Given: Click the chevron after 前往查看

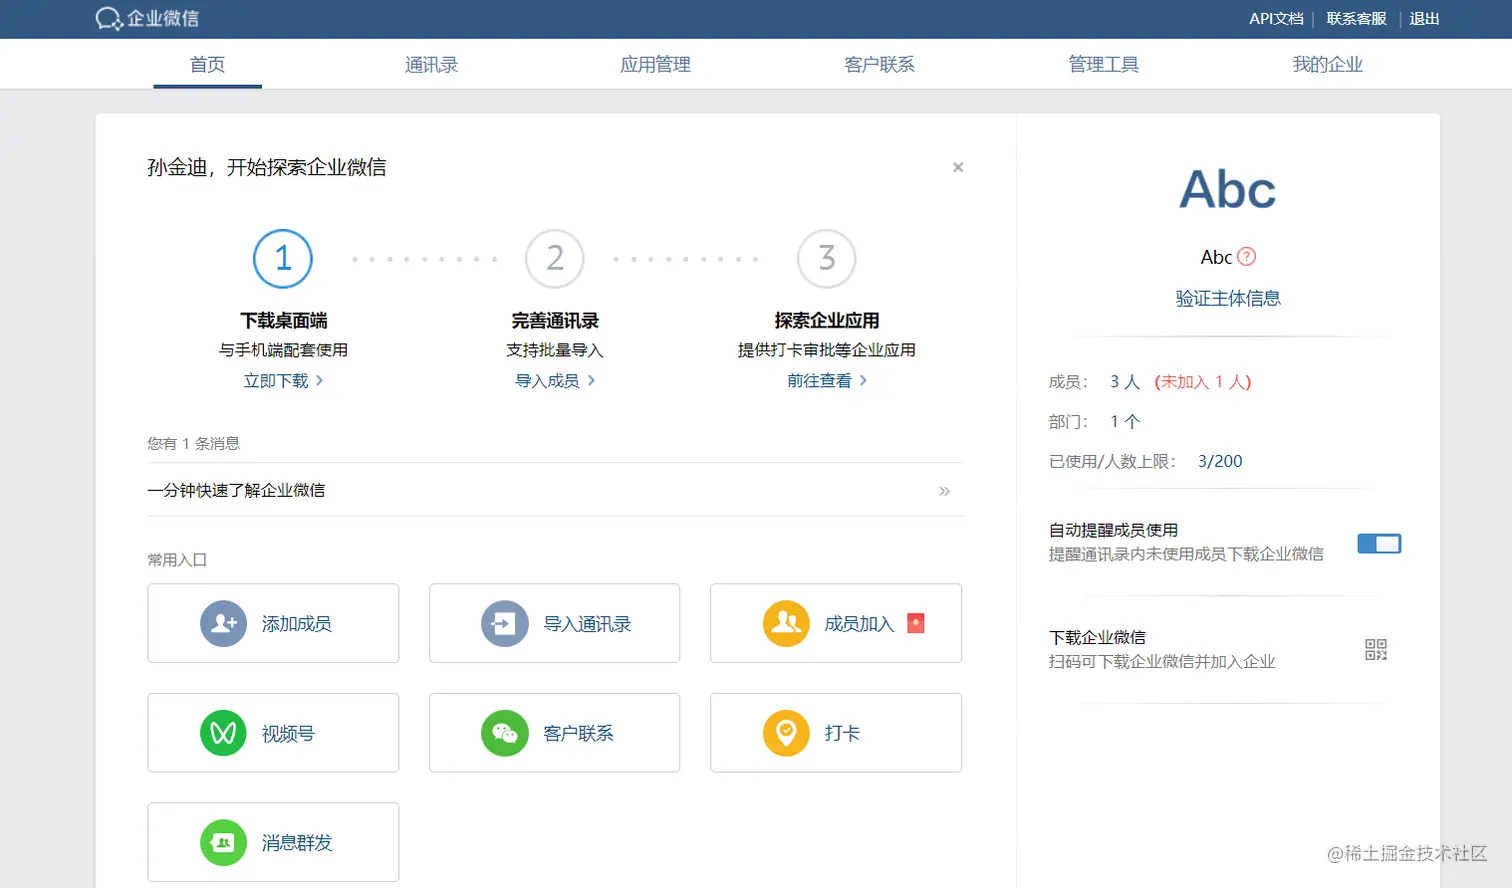Looking at the screenshot, I should coord(863,380).
